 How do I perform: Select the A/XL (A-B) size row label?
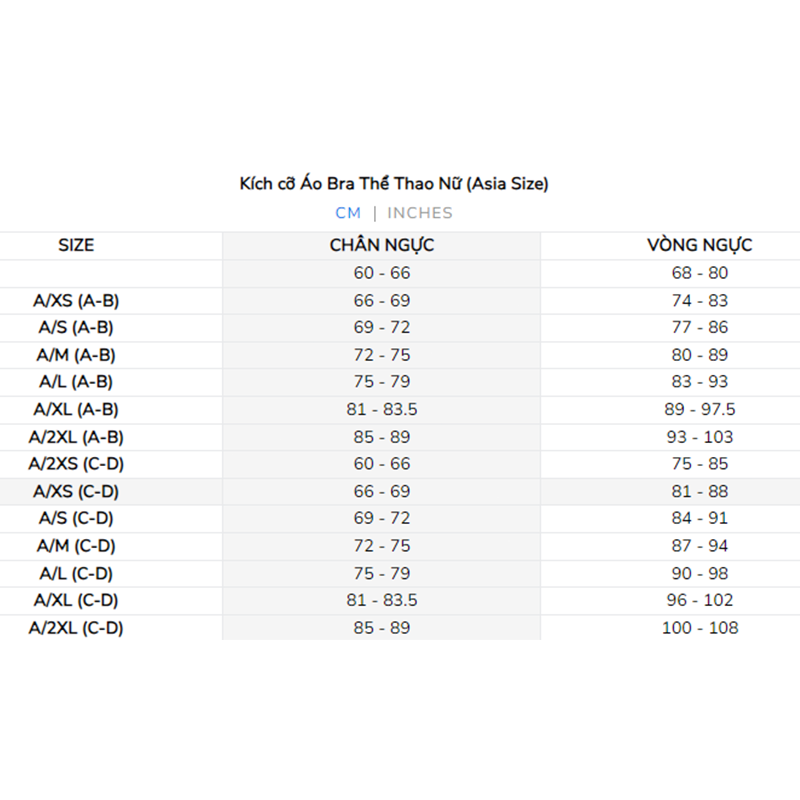pyautogui.click(x=76, y=409)
